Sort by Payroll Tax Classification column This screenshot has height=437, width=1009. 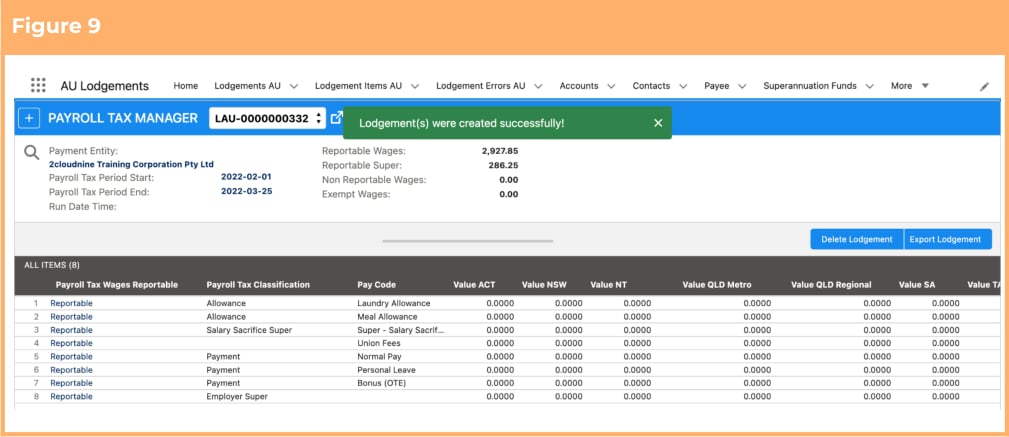(258, 284)
